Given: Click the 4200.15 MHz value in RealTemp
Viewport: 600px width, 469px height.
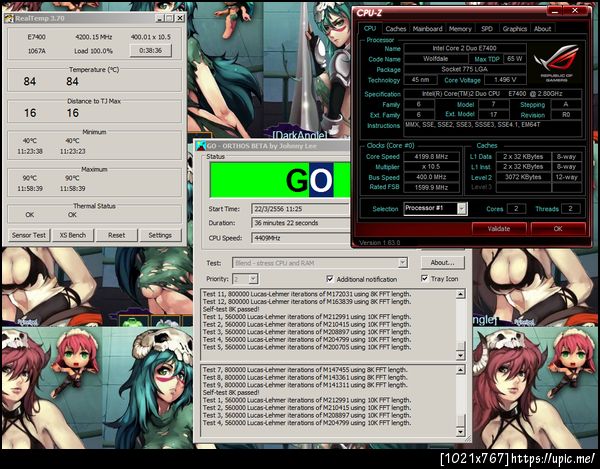Looking at the screenshot, I should tap(94, 37).
